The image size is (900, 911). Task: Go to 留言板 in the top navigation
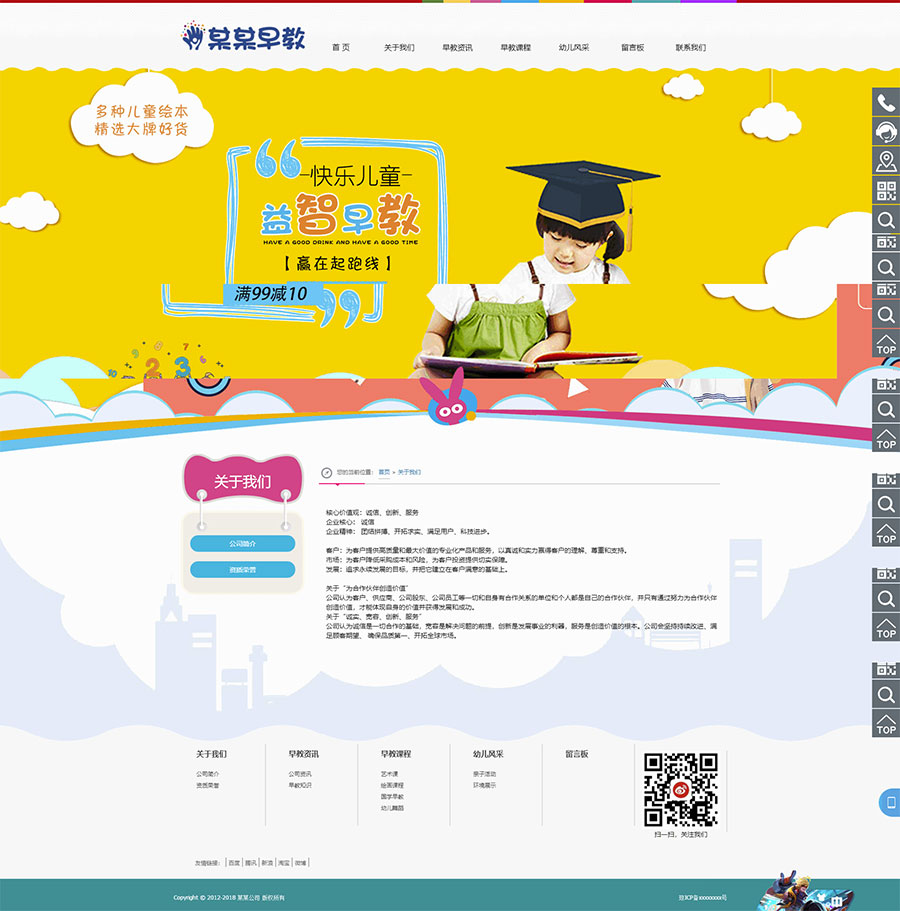(x=632, y=48)
